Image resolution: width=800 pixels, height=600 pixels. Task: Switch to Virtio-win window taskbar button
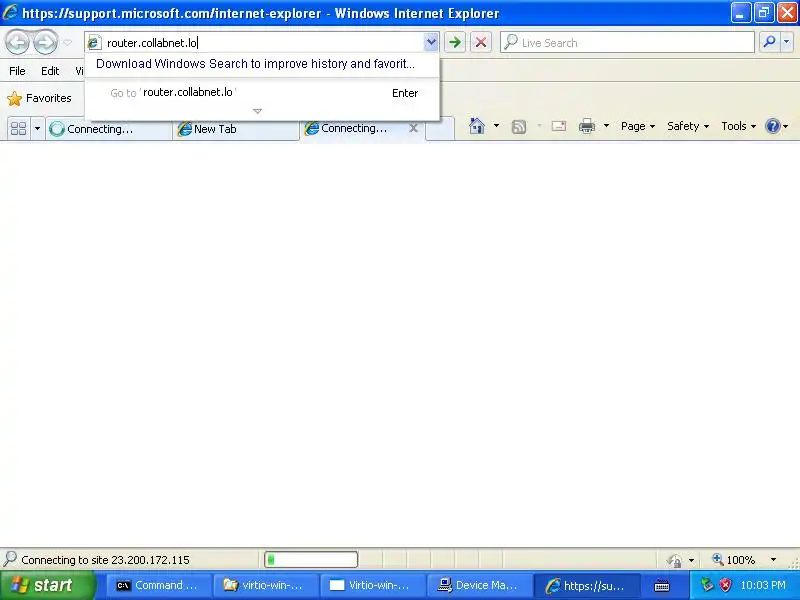coord(373,585)
